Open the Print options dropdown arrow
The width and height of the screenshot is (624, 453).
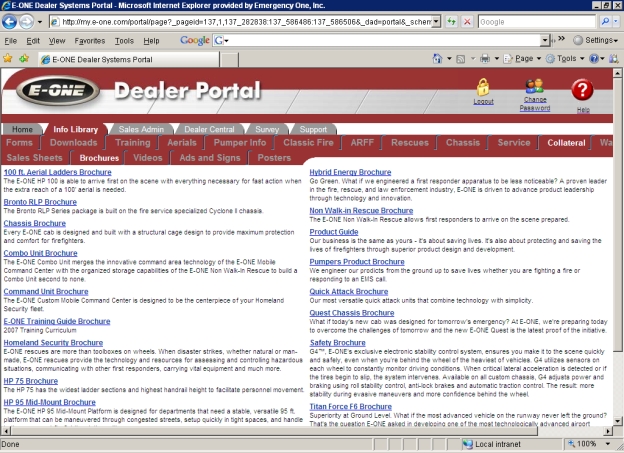click(496, 59)
